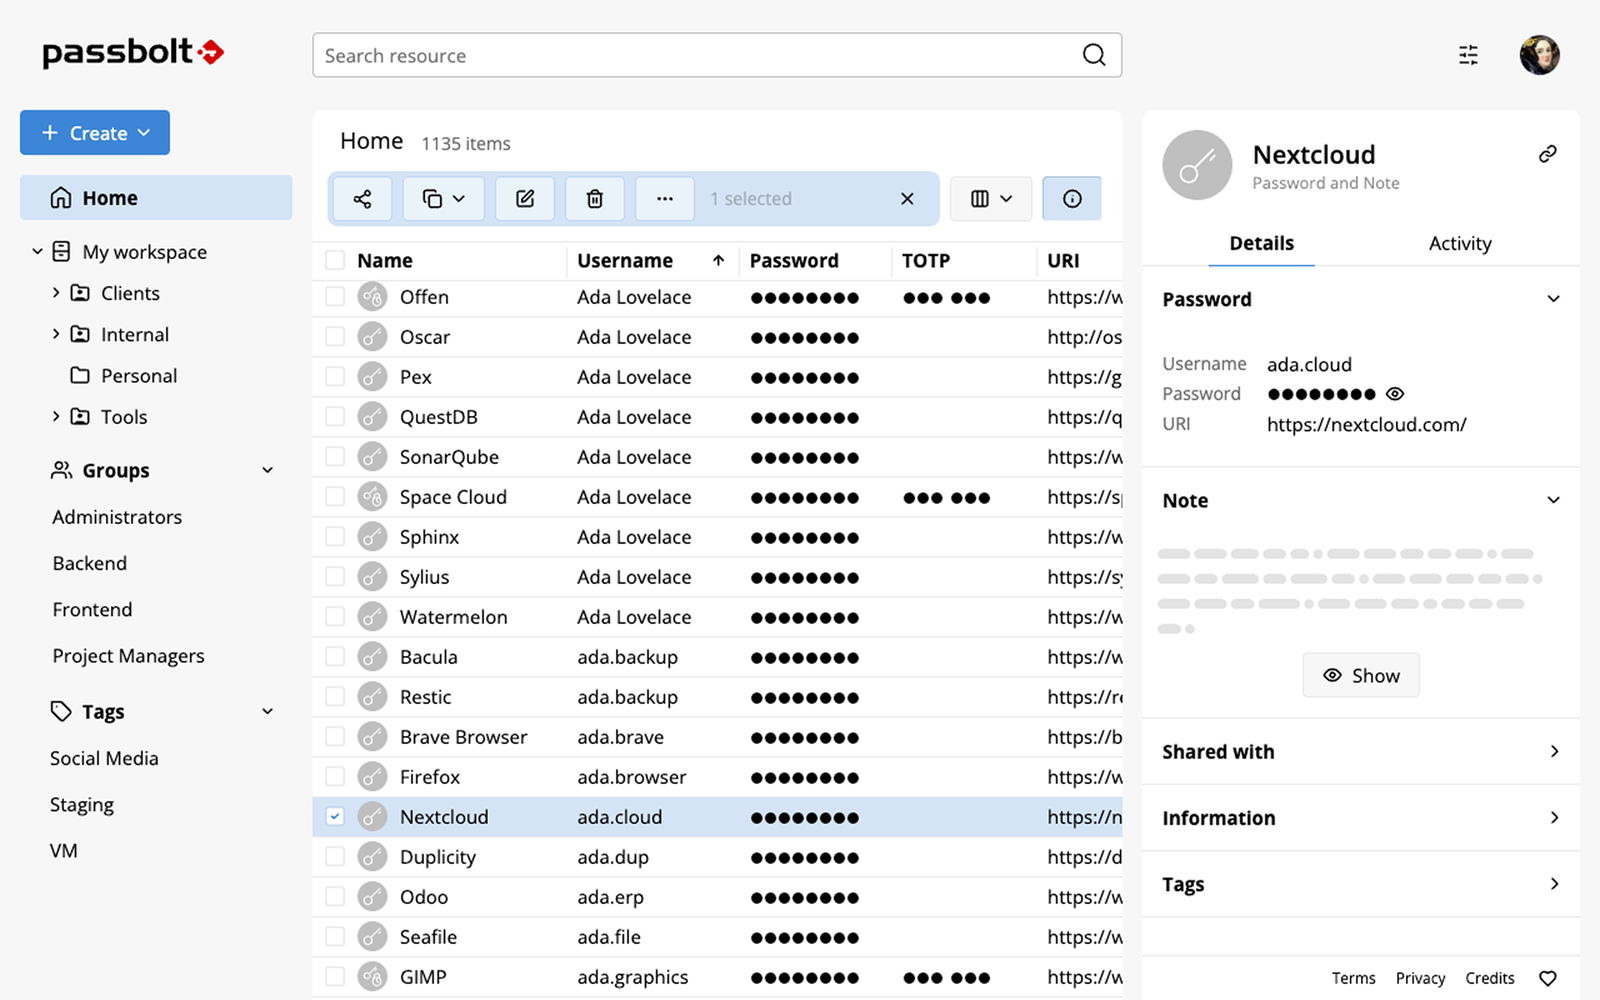
Task: Uncheck the Nextcloud row checkbox
Action: [335, 816]
